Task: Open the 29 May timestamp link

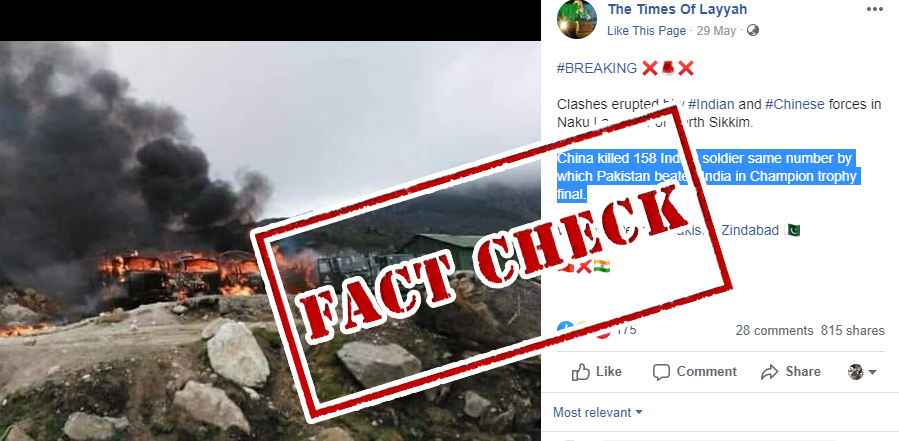Action: [716, 31]
